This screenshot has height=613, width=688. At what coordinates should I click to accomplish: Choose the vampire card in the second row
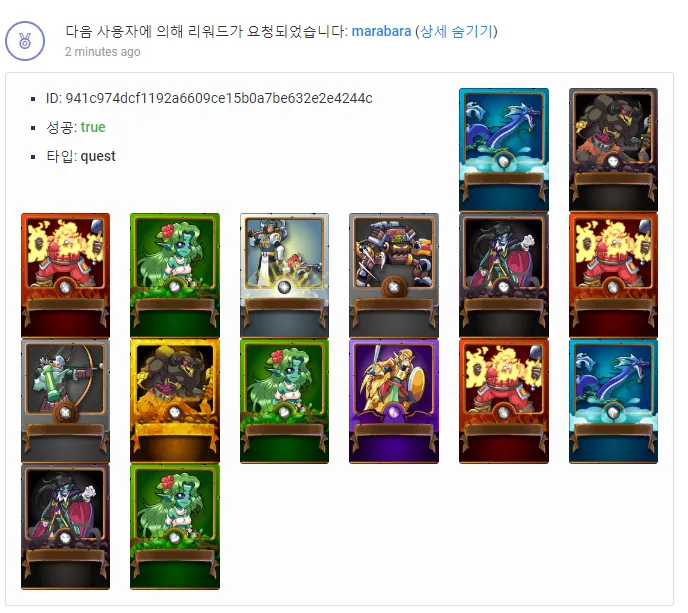tap(504, 275)
